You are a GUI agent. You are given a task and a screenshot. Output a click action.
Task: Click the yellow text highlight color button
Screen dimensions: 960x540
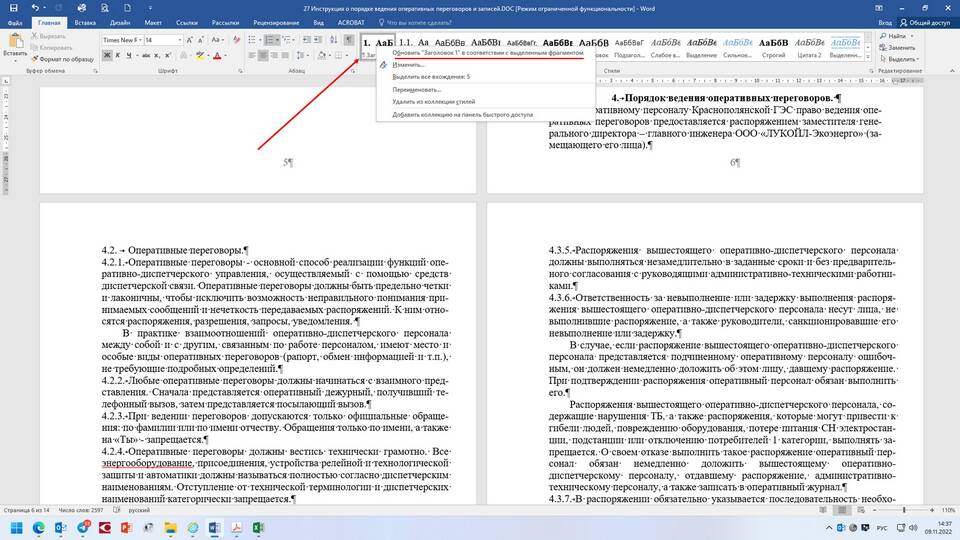(x=200, y=56)
